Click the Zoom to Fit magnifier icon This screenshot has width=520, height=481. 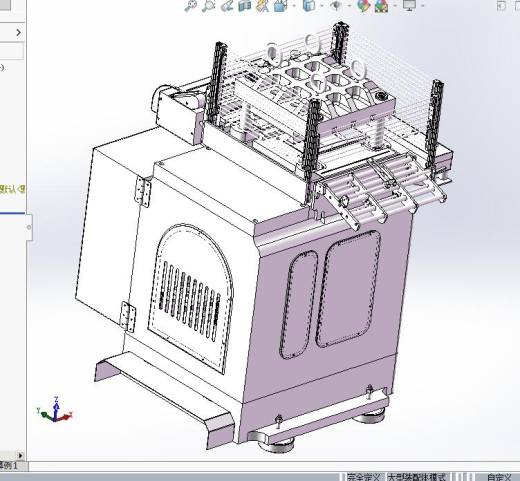click(x=191, y=6)
